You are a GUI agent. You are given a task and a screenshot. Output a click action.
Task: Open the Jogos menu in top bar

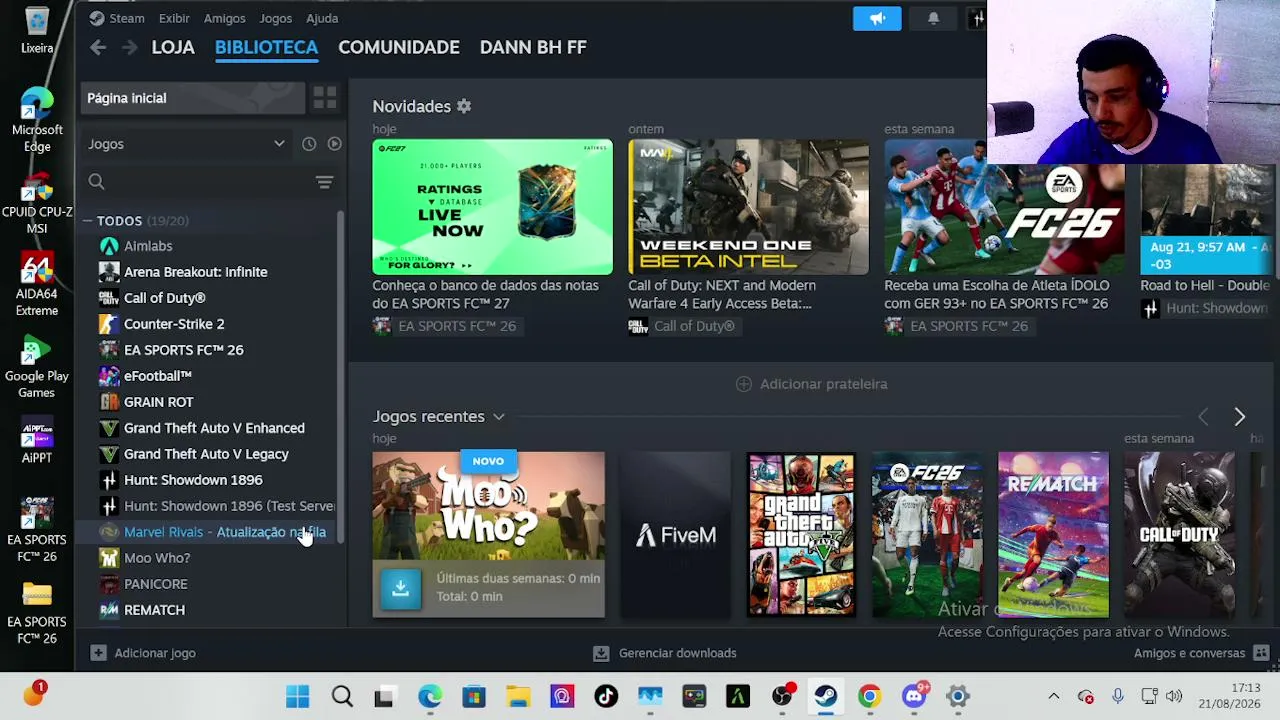pyautogui.click(x=275, y=18)
